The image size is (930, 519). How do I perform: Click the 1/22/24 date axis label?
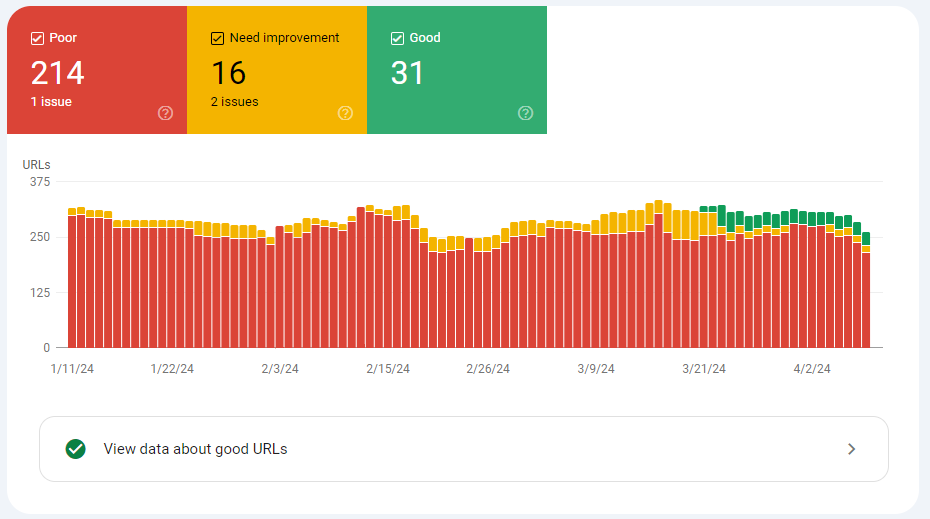coord(172,368)
